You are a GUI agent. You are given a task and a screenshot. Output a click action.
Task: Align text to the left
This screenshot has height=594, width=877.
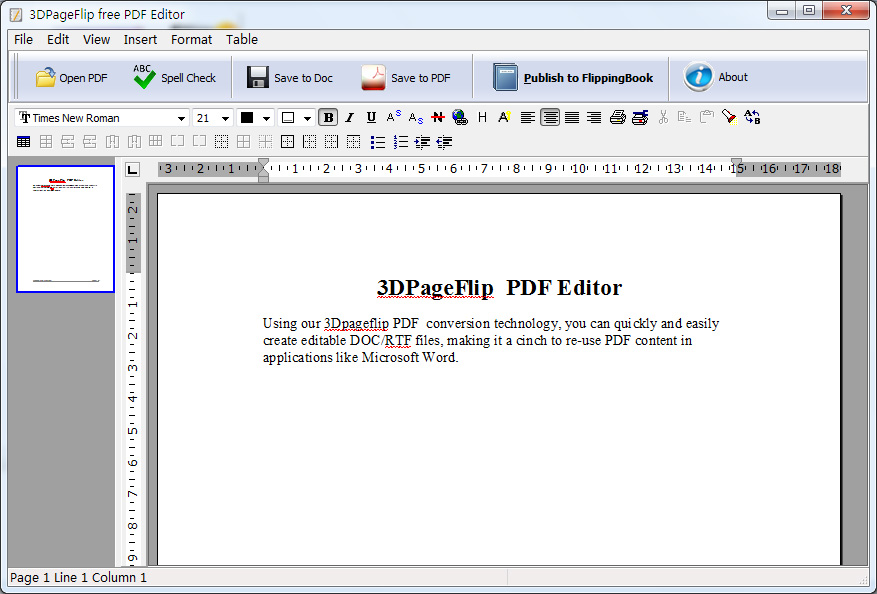pos(527,117)
